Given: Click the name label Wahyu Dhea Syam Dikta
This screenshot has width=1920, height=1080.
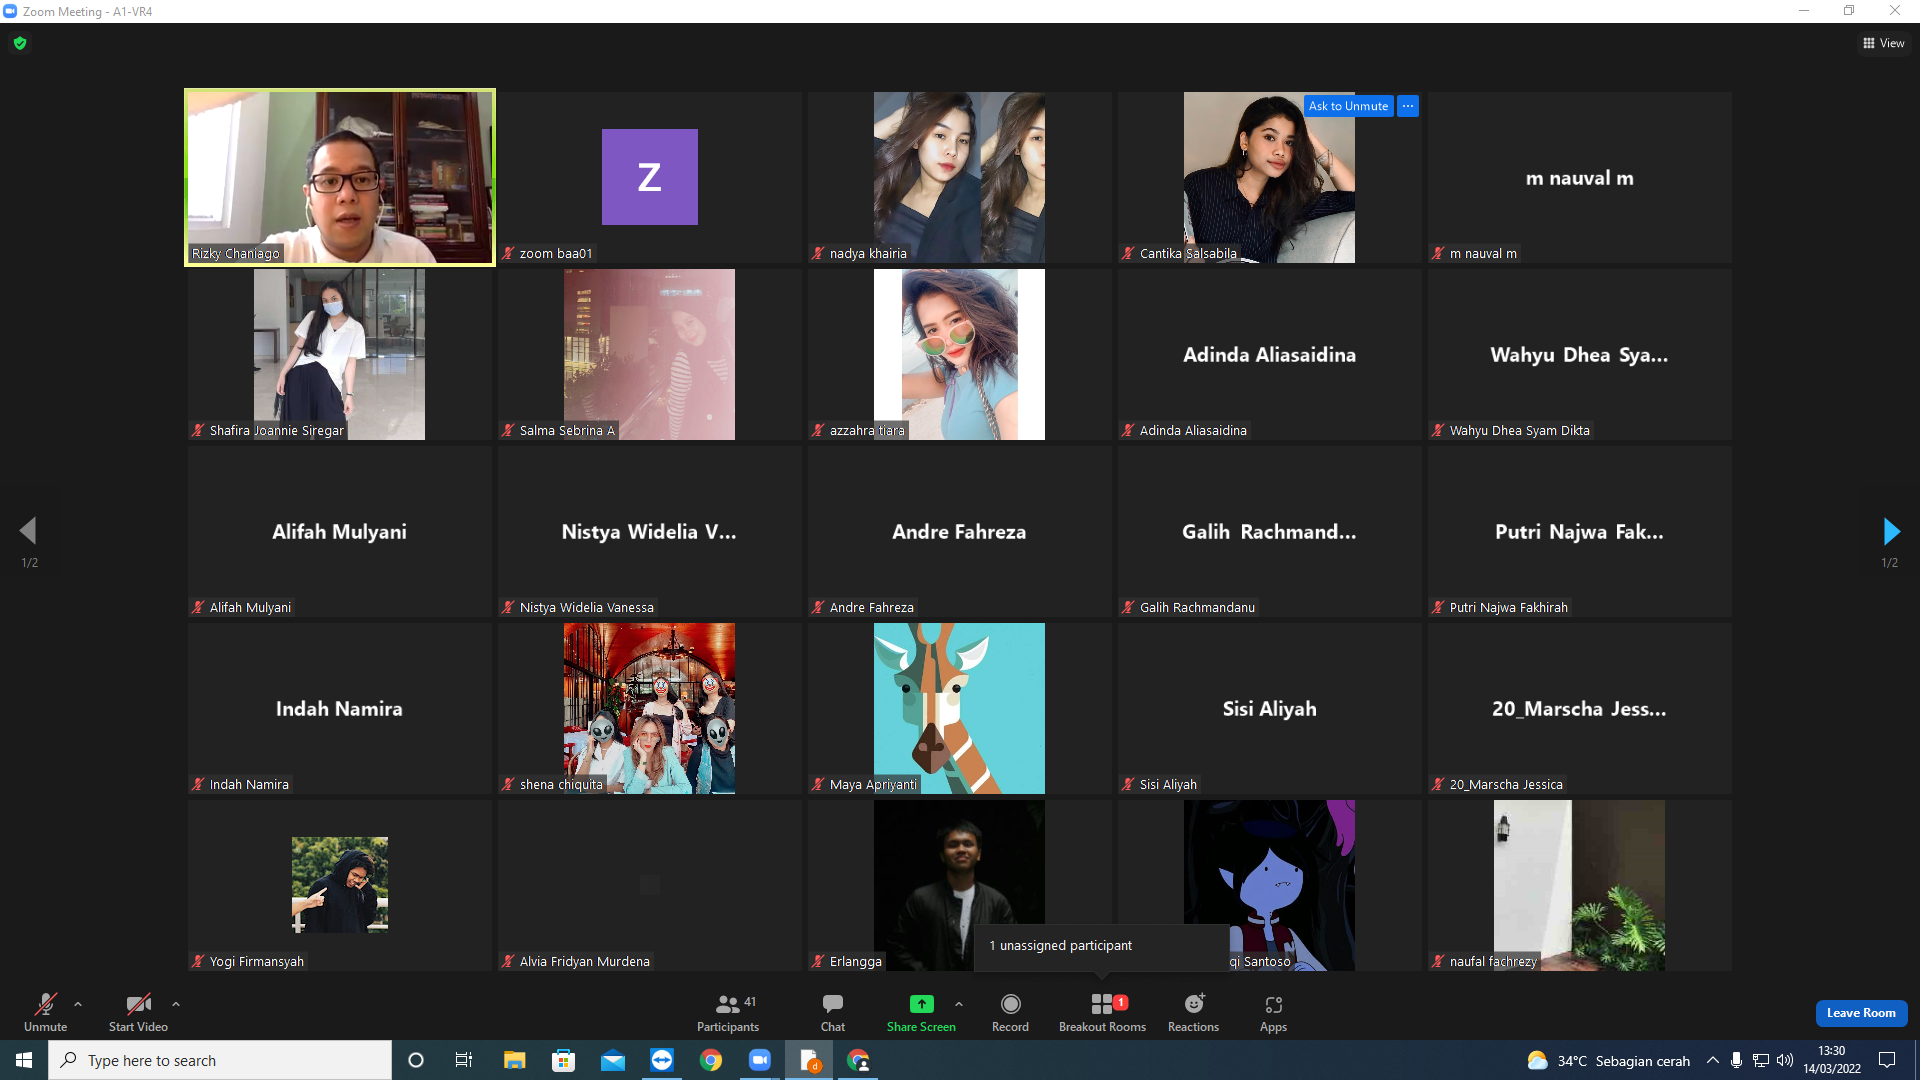Looking at the screenshot, I should tap(1520, 430).
